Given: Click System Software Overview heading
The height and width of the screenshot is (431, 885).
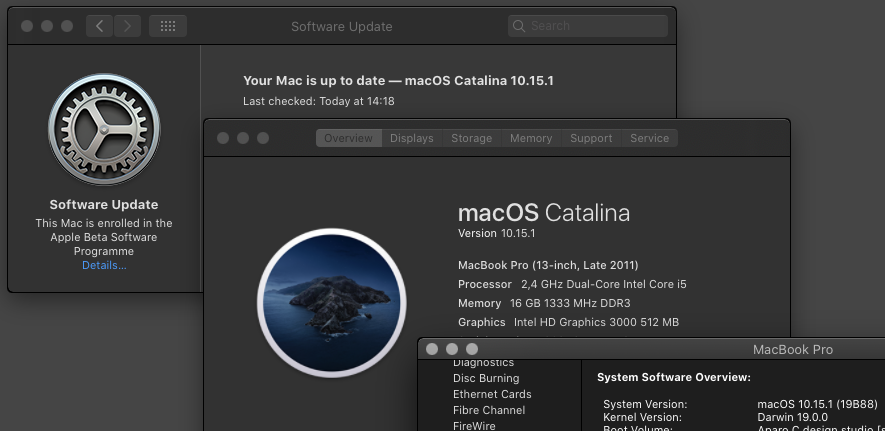Looking at the screenshot, I should (x=674, y=377).
